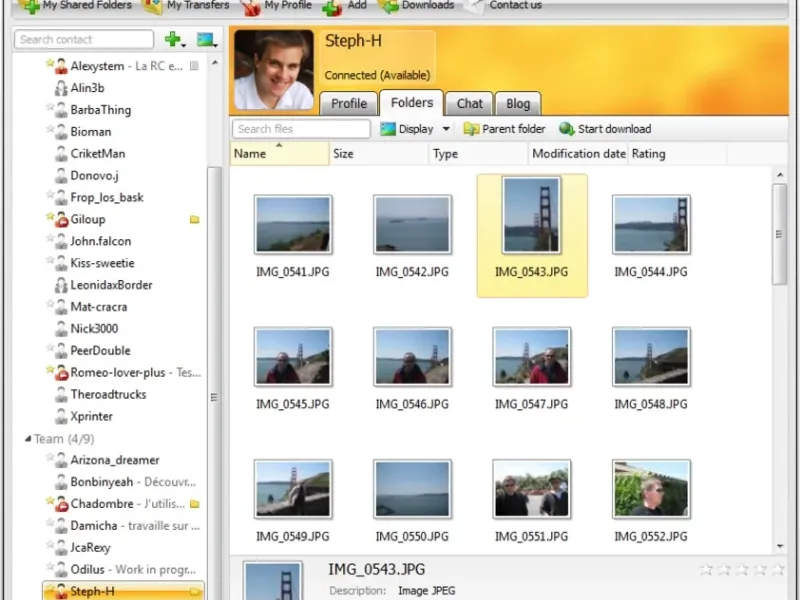Click the Start download icon
Image resolution: width=800 pixels, height=600 pixels.
[x=567, y=129]
